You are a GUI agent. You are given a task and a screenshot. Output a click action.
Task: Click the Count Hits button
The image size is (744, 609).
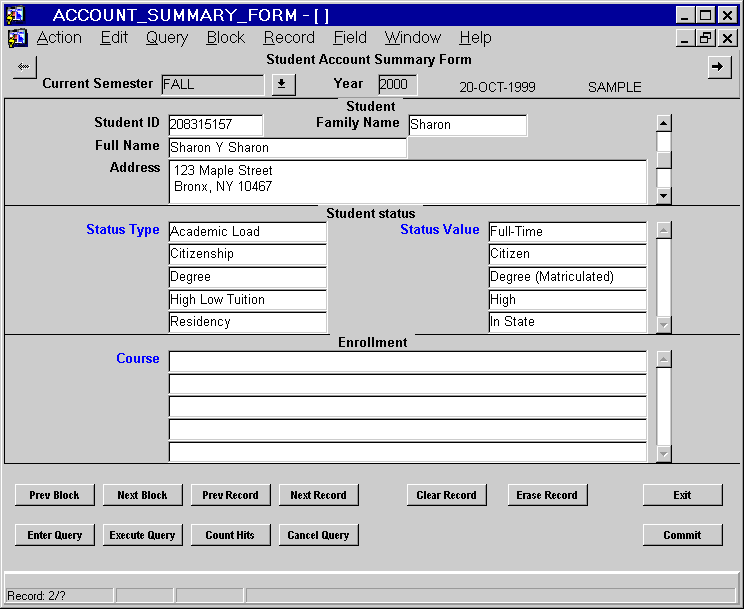point(231,535)
